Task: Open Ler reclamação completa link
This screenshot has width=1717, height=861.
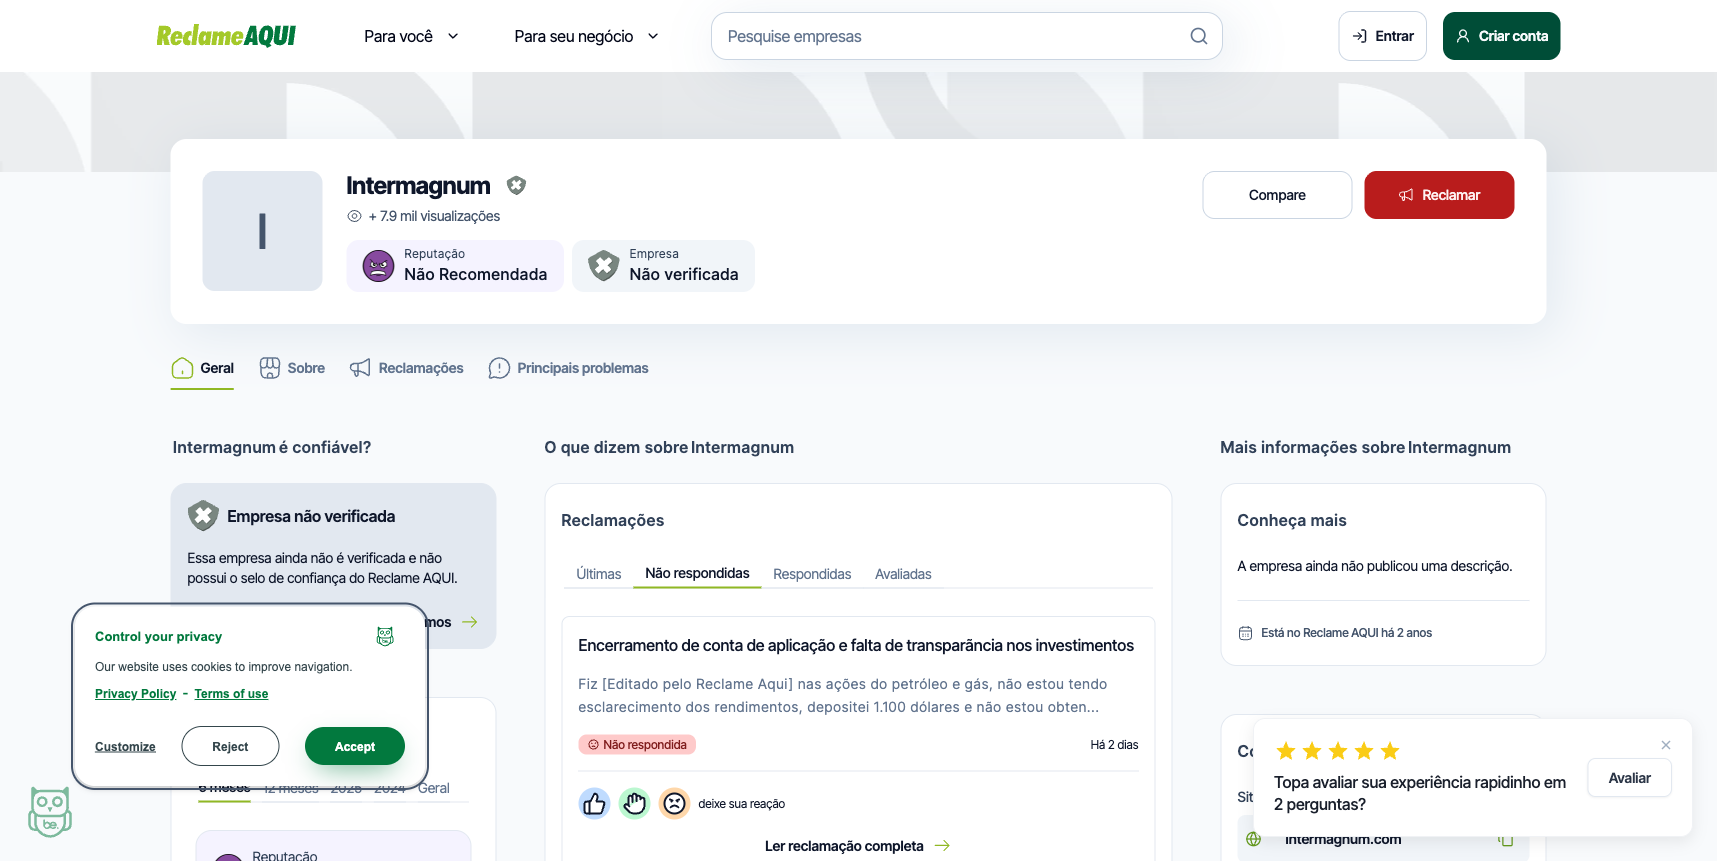Action: [857, 846]
